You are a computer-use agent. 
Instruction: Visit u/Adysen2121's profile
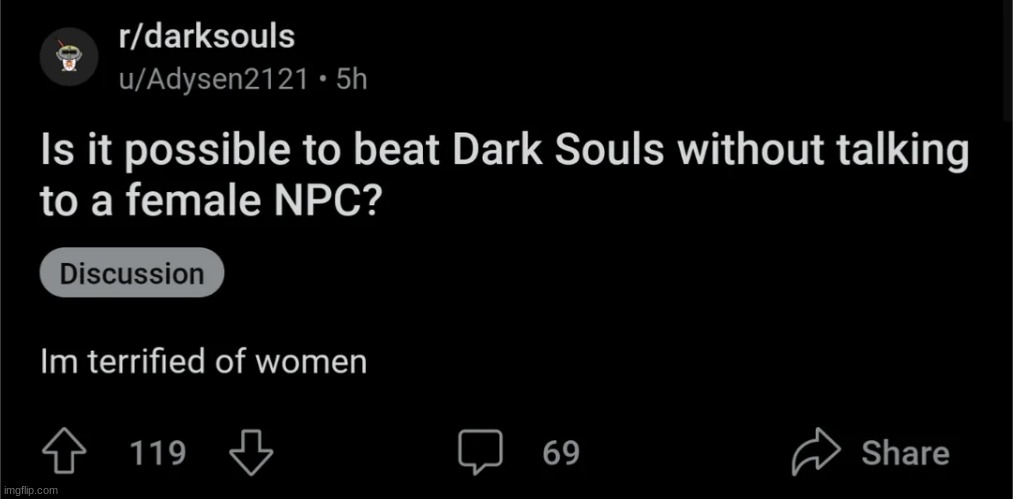click(x=212, y=78)
